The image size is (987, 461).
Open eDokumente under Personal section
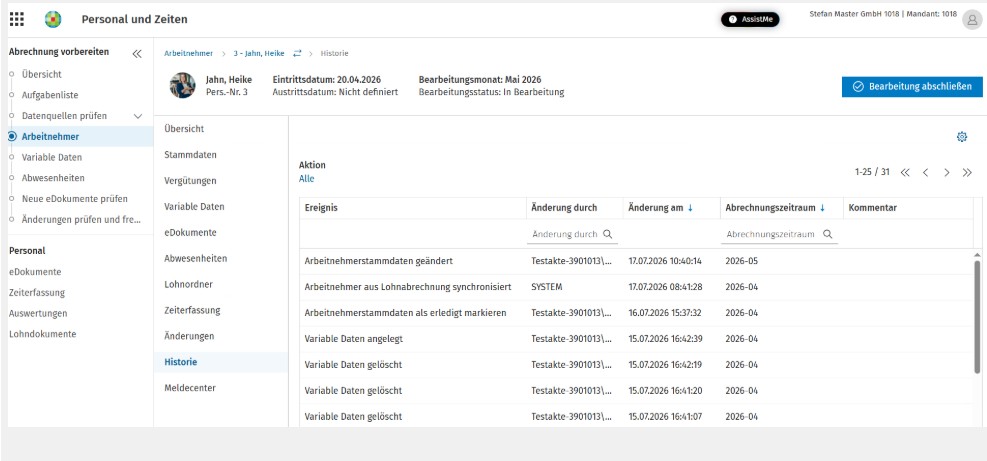35,272
